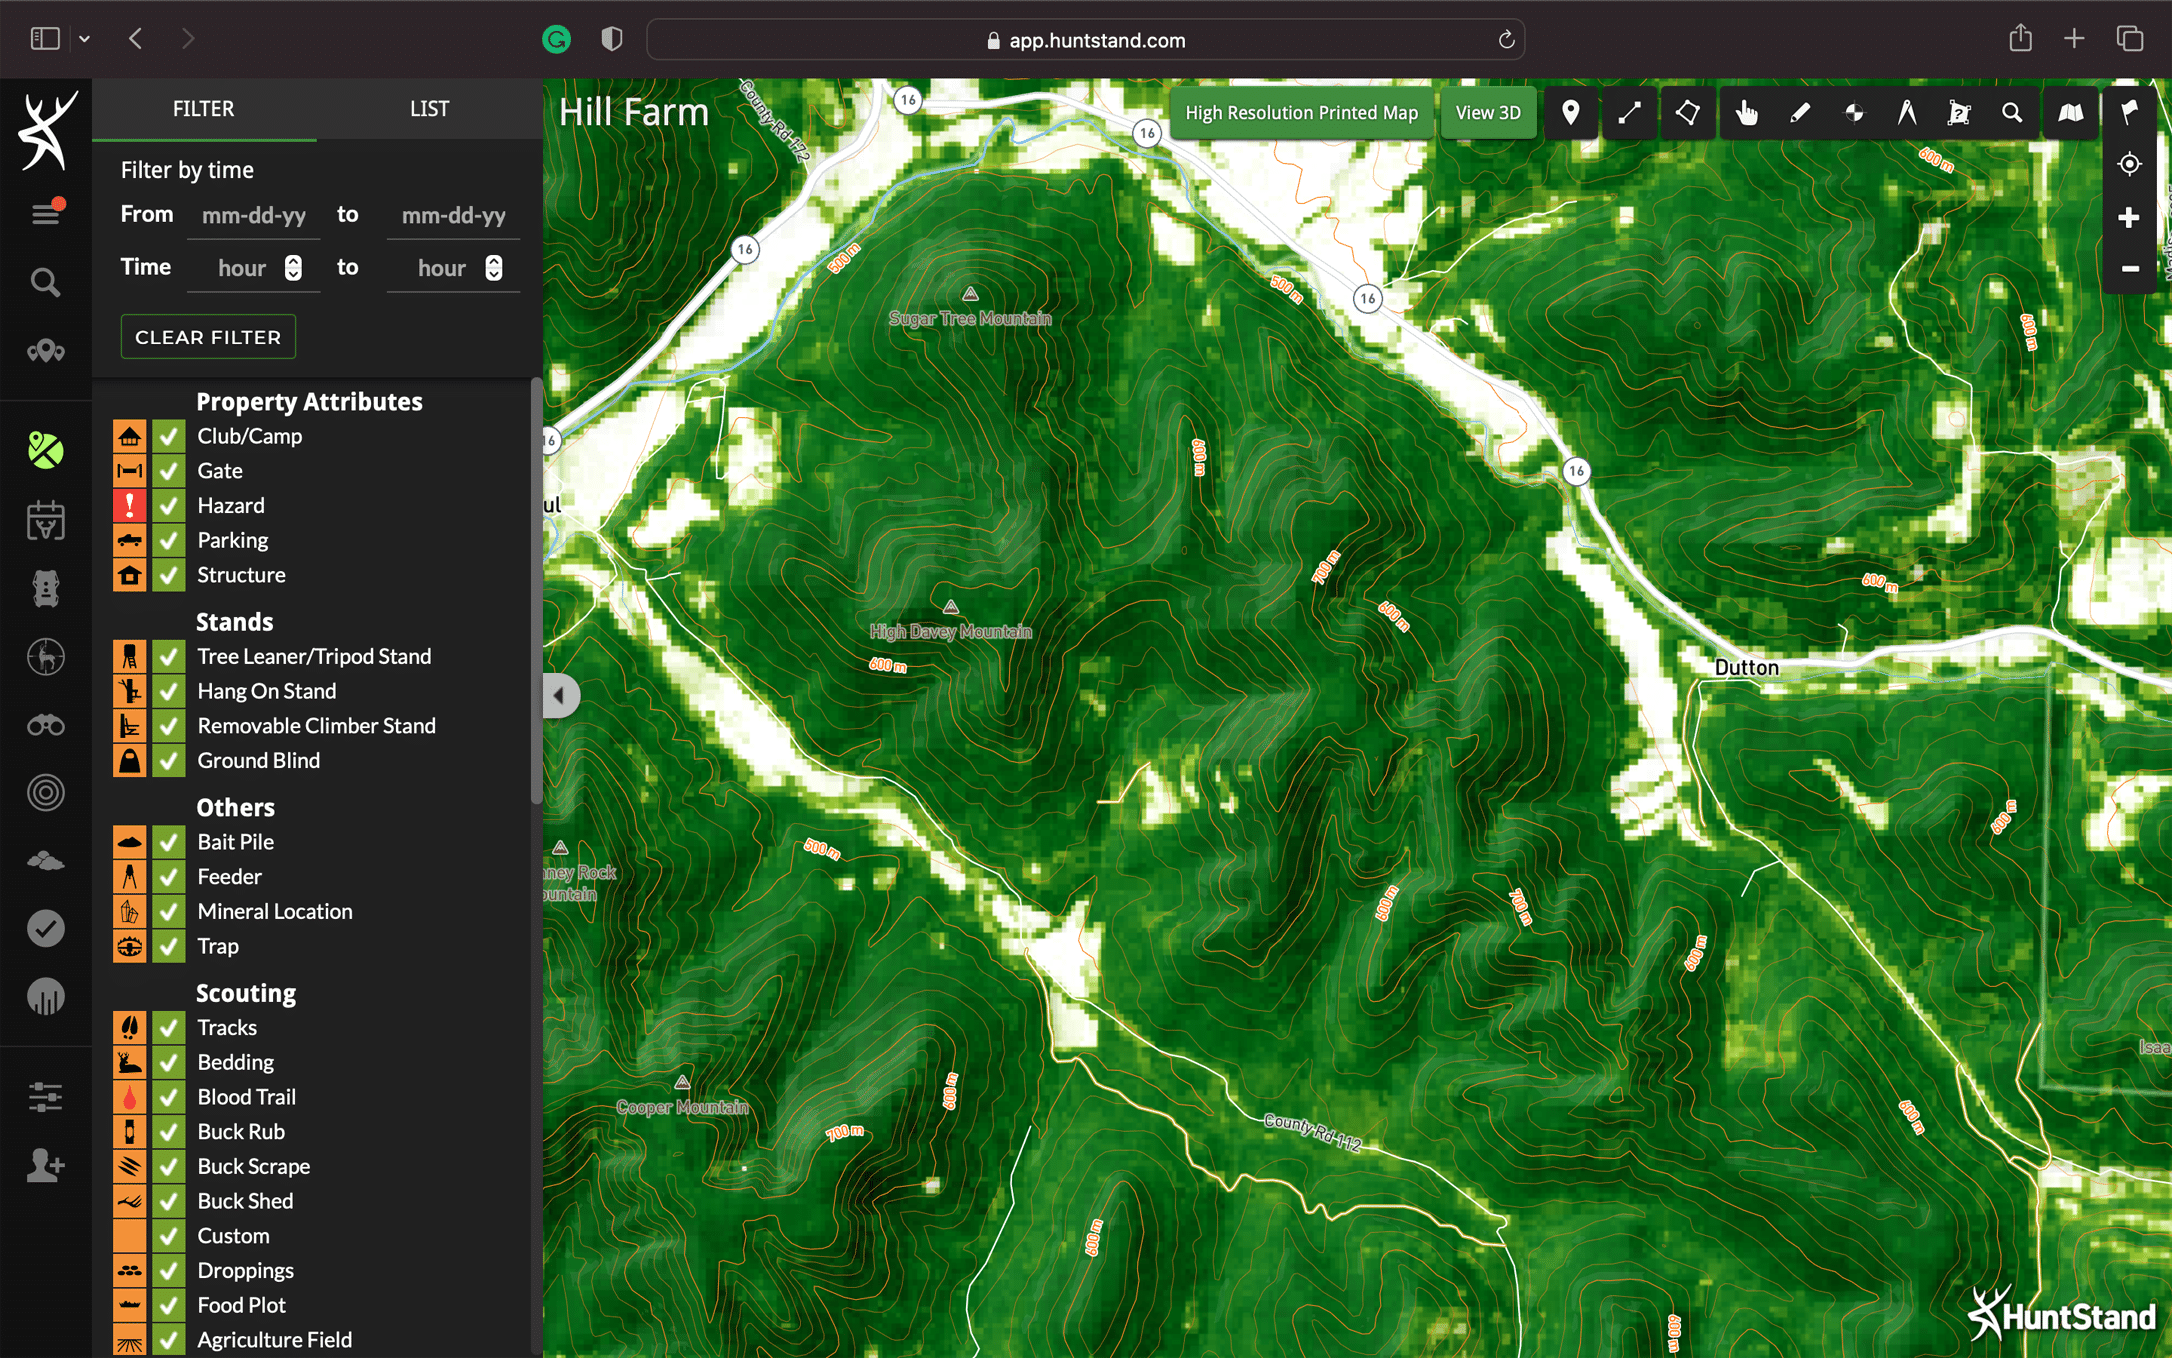Switch to the LIST tab
The image size is (2172, 1358).
tap(430, 109)
